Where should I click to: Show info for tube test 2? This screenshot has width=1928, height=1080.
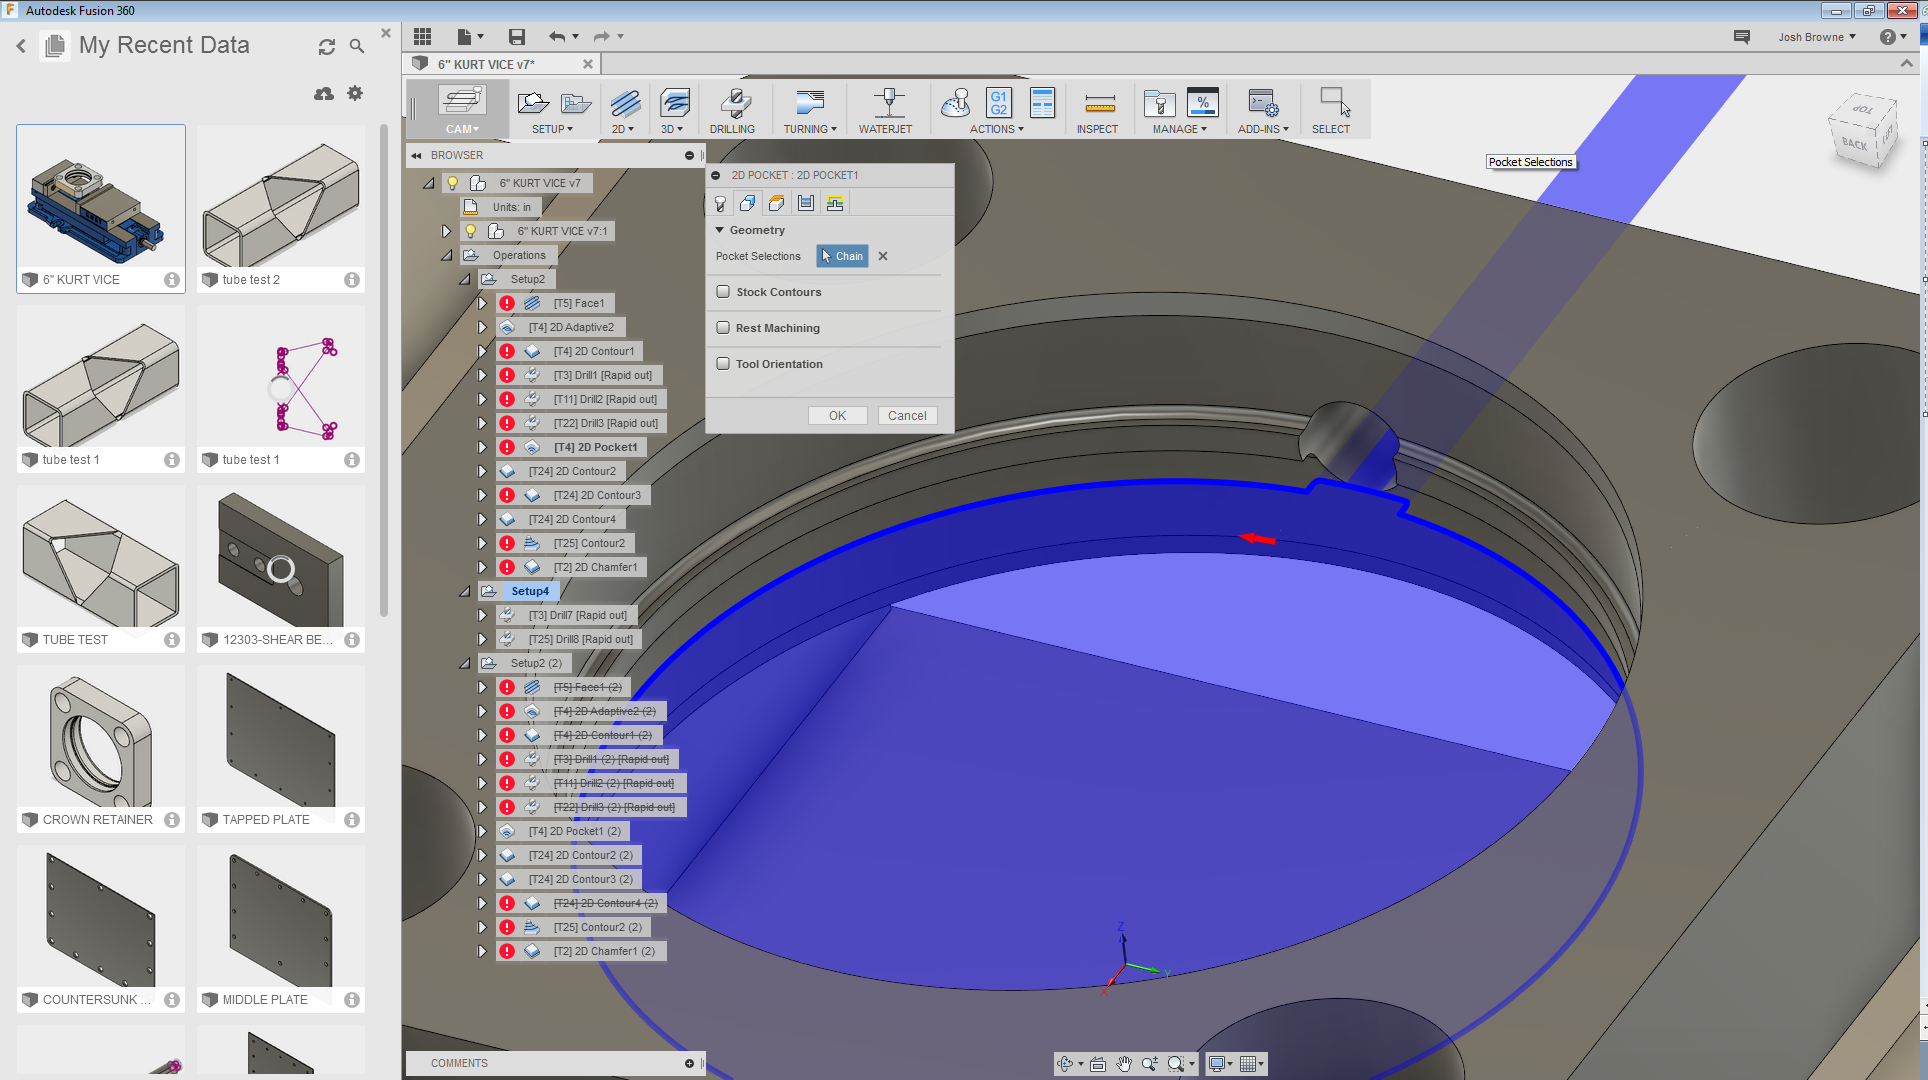click(352, 280)
